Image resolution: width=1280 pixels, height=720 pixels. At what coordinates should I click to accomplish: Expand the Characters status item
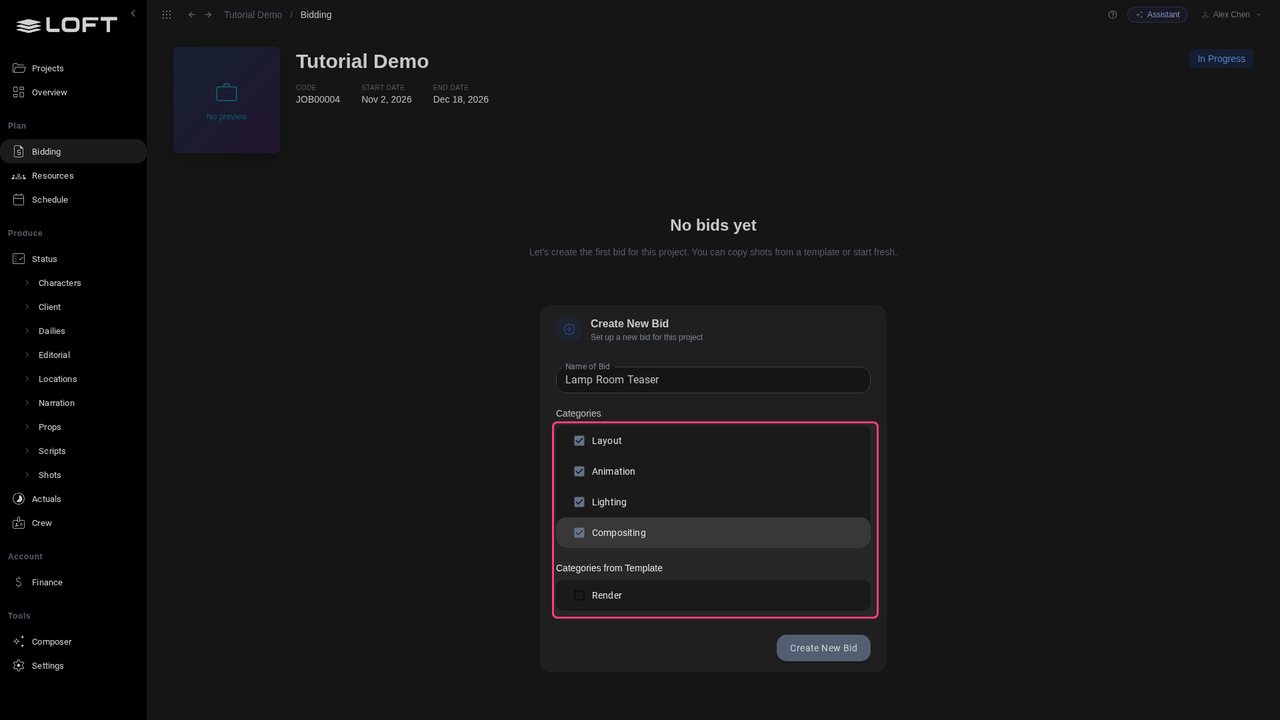[x=28, y=283]
